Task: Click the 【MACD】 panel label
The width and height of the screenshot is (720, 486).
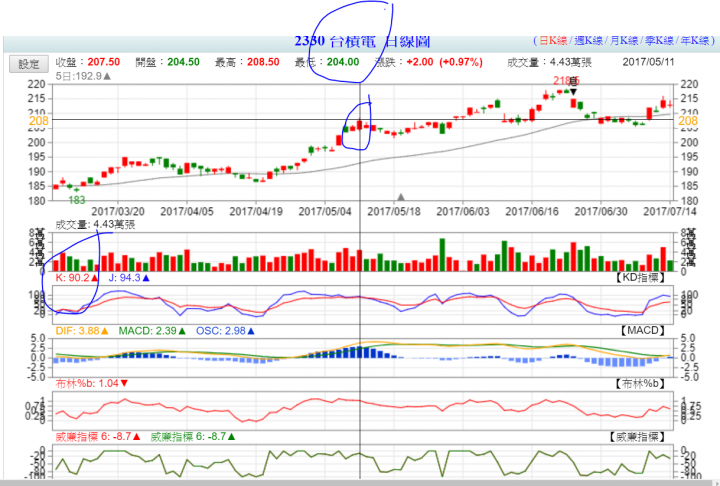Action: pyautogui.click(x=642, y=330)
